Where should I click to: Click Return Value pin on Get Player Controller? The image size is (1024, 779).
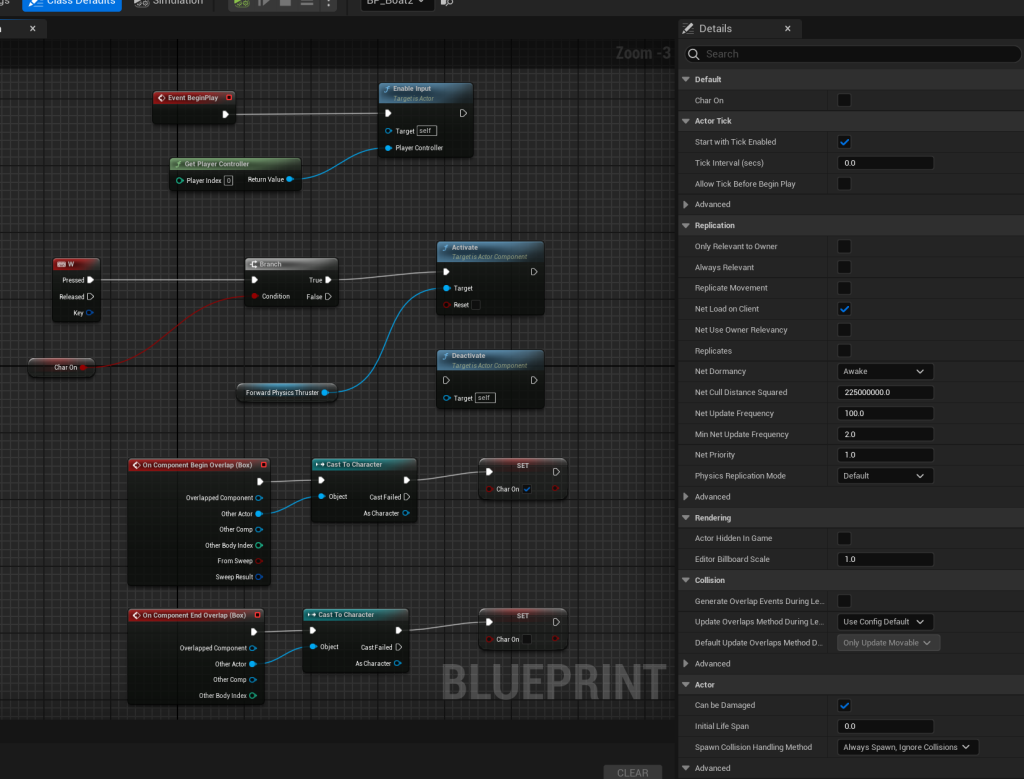click(x=289, y=180)
